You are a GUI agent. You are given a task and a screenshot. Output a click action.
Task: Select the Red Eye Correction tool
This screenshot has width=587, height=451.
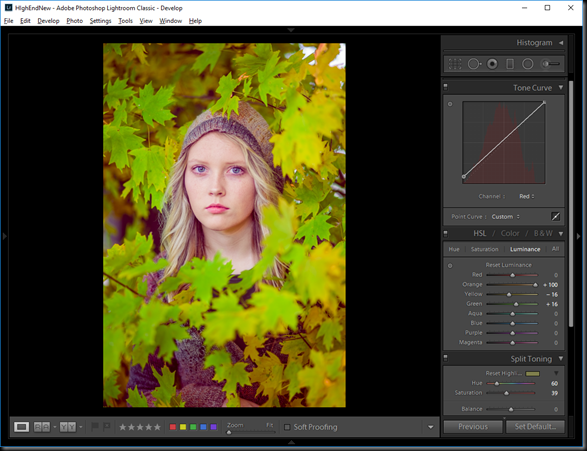(x=492, y=64)
